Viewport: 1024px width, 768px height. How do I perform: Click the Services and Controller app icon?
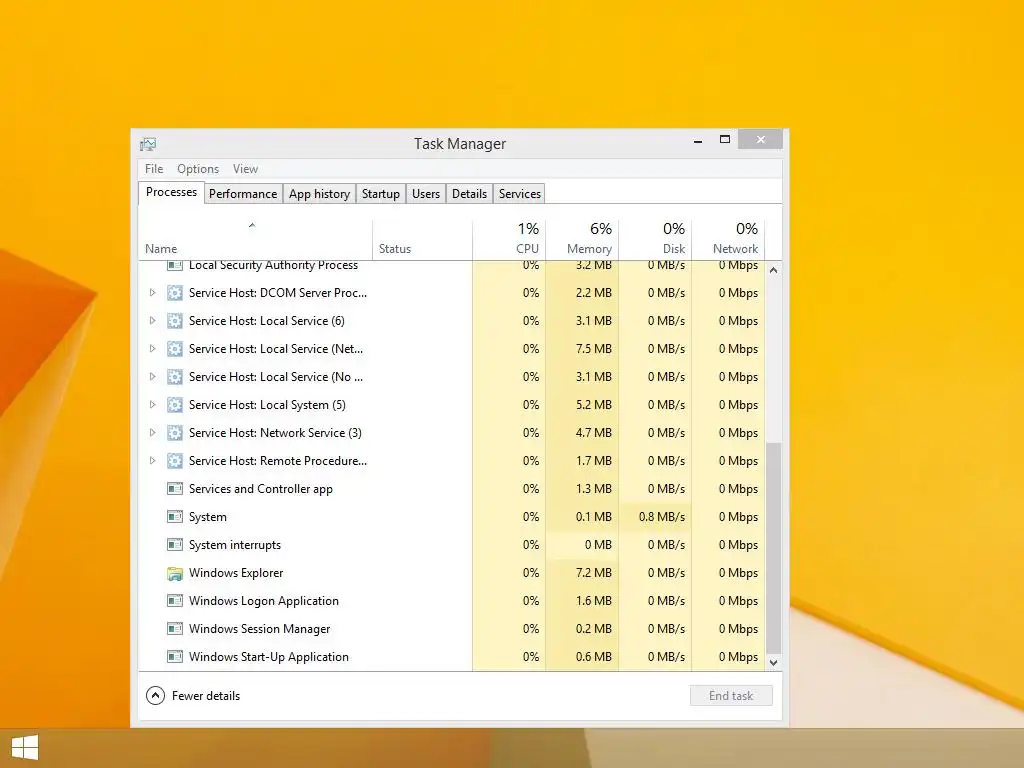coord(174,488)
